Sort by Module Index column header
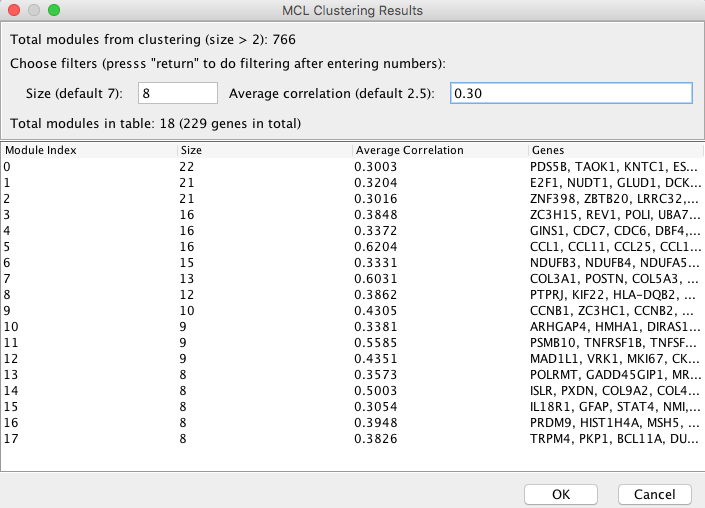 tap(89, 150)
